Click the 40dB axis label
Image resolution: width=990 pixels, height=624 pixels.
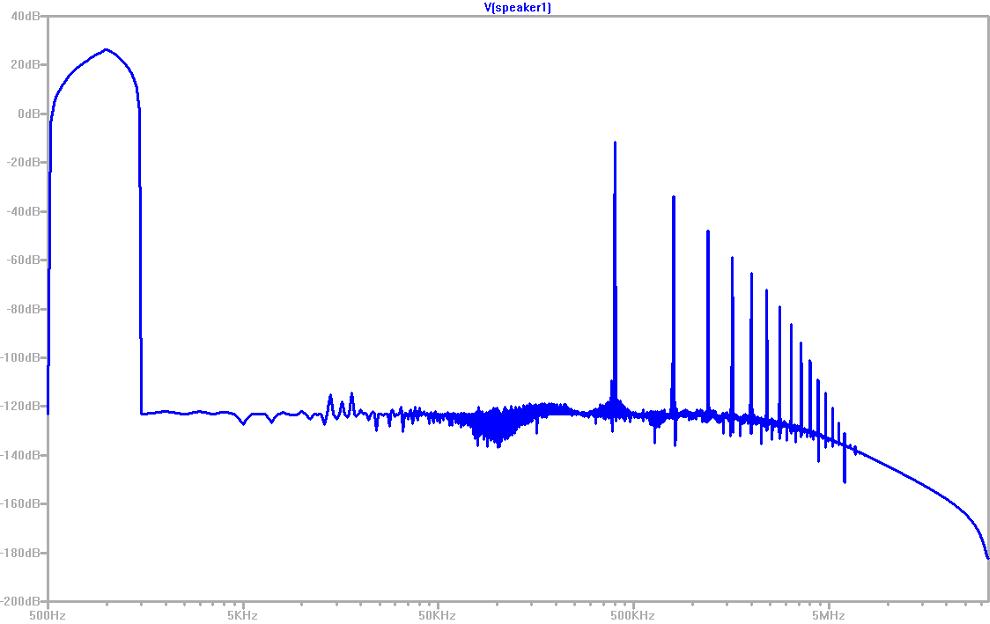(26, 16)
